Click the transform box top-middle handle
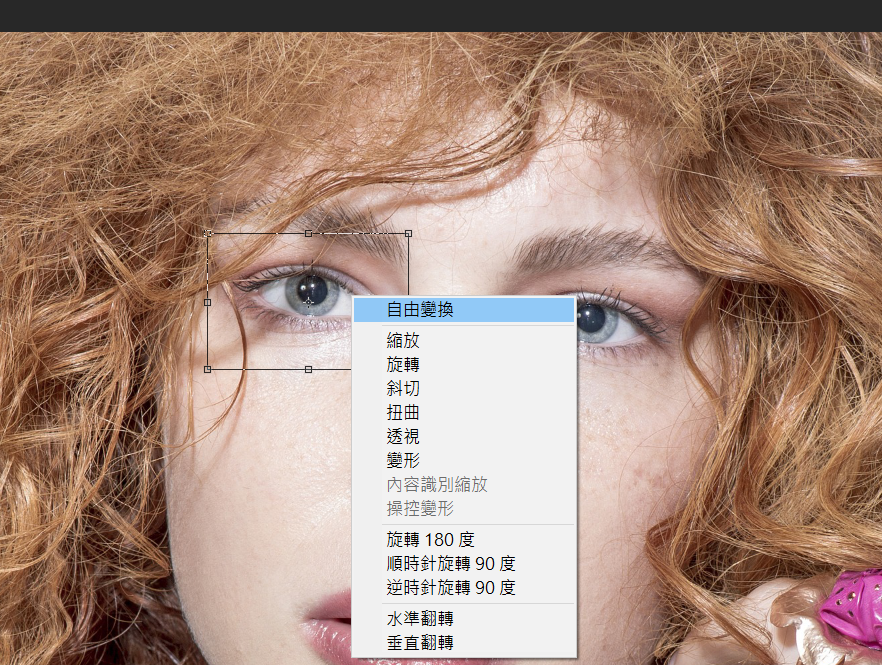Image resolution: width=882 pixels, height=665 pixels. [308, 233]
